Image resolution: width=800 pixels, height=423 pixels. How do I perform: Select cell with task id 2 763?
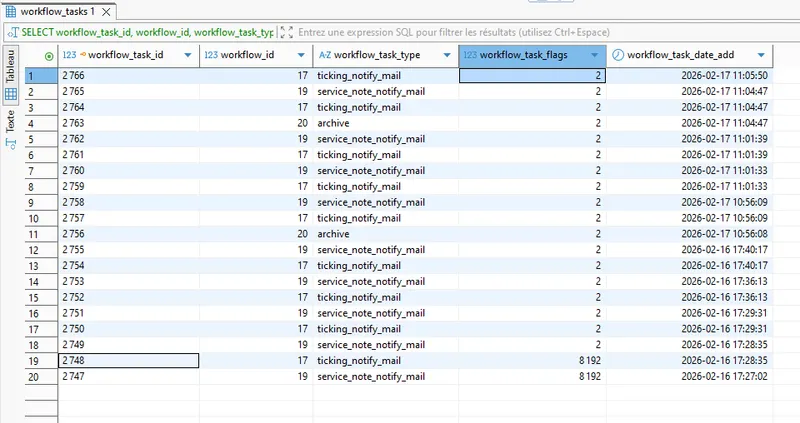(x=129, y=123)
